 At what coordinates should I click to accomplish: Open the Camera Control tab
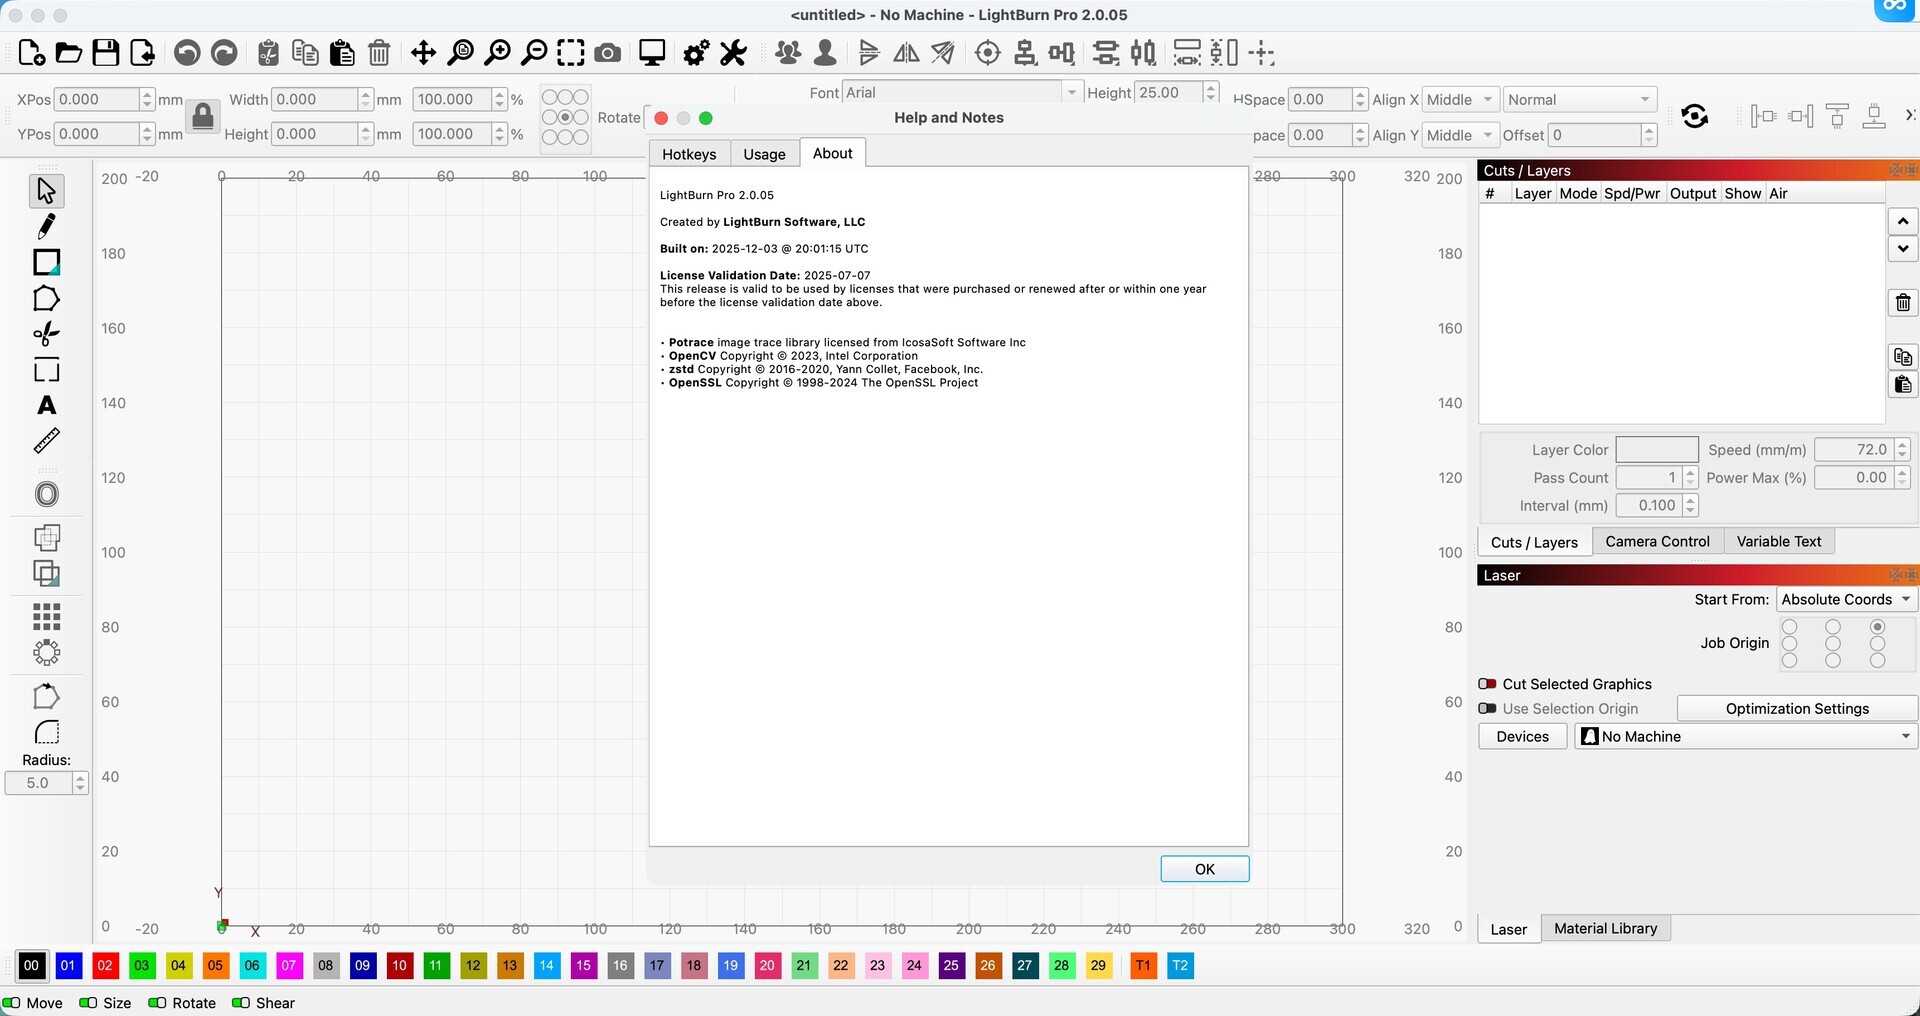point(1657,541)
